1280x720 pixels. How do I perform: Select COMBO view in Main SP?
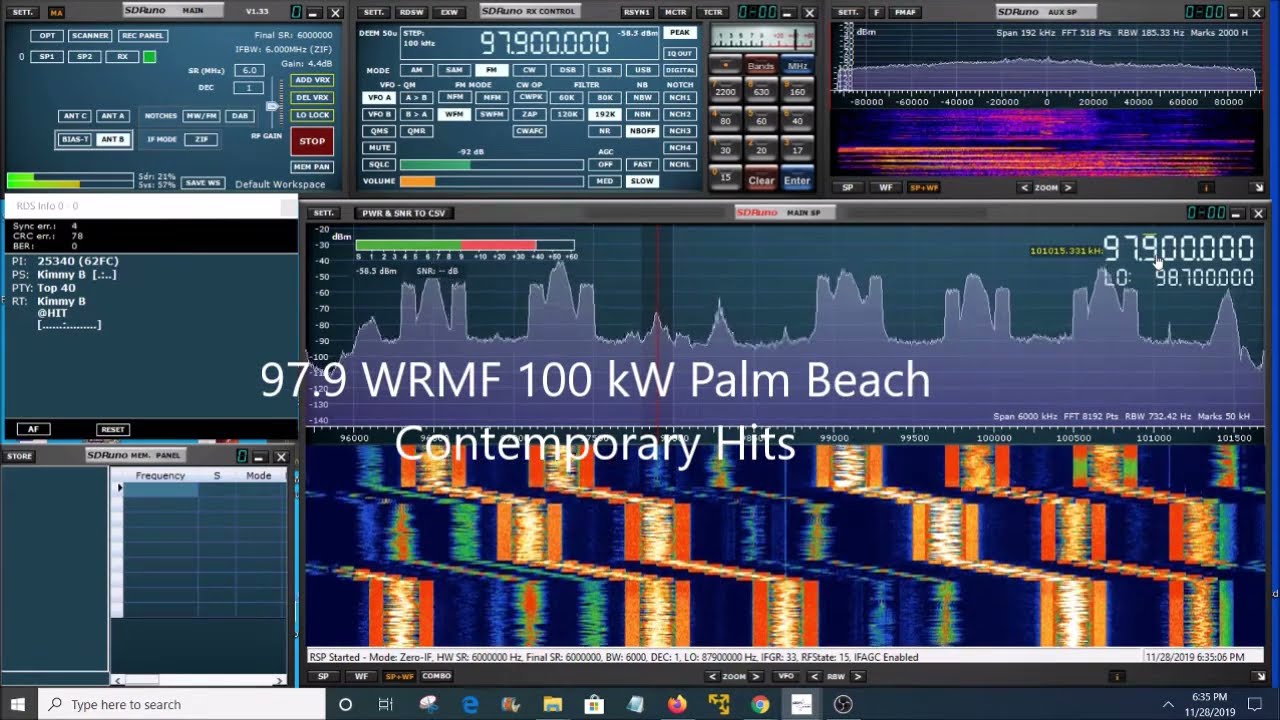click(x=436, y=676)
